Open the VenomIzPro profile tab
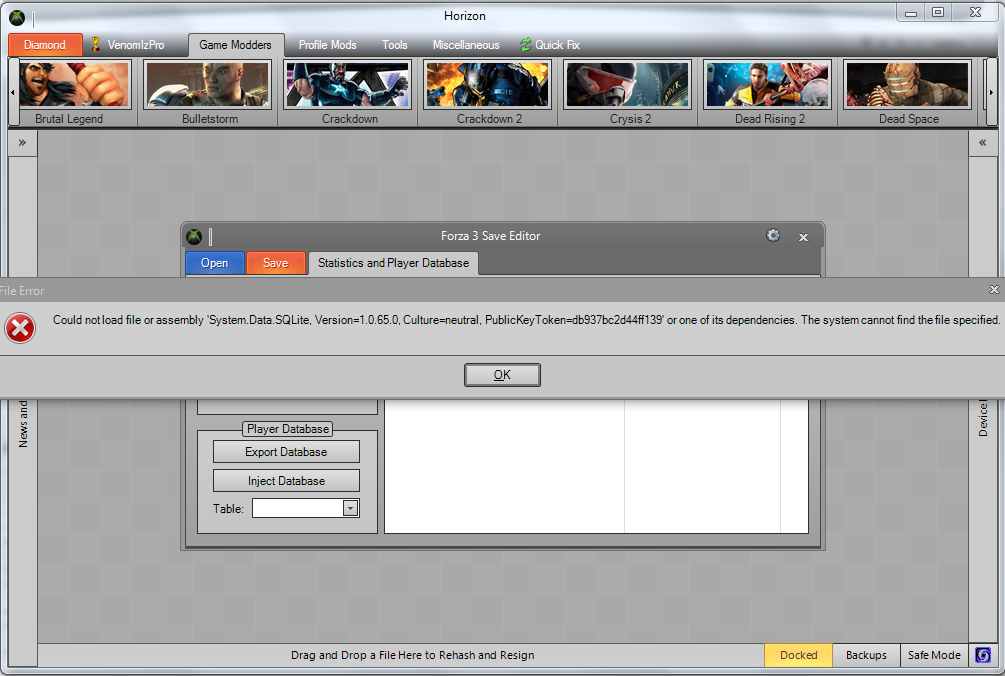Screen dimensions: 1005x676 (127, 45)
